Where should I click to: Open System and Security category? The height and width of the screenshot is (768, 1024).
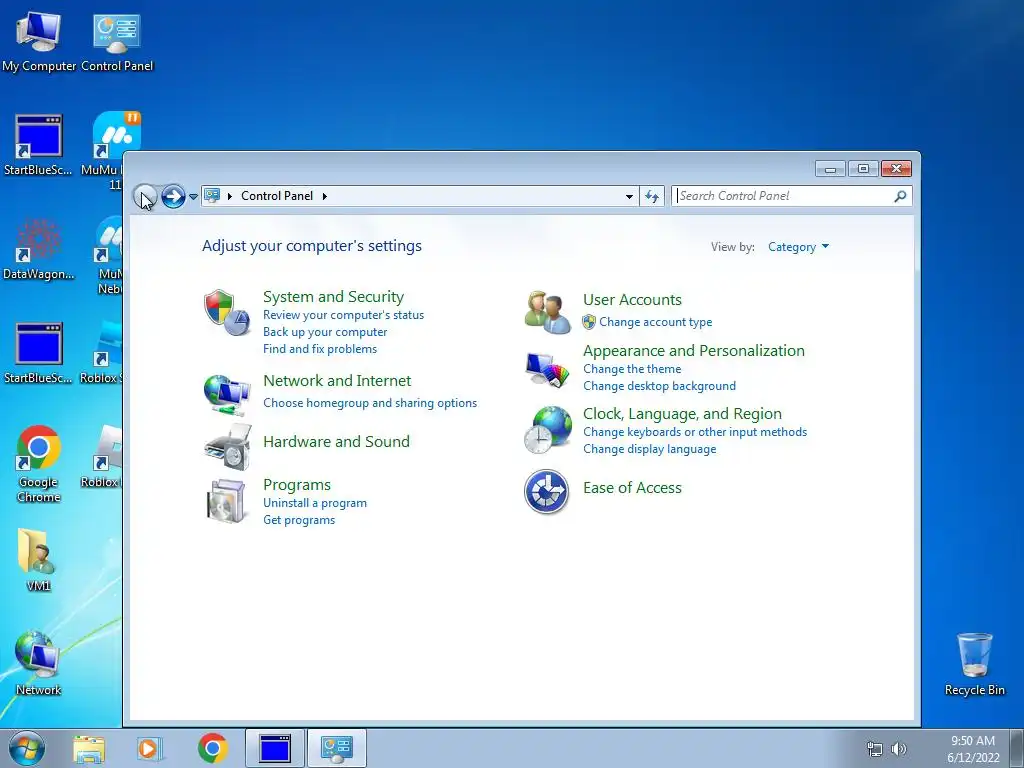pyautogui.click(x=334, y=296)
